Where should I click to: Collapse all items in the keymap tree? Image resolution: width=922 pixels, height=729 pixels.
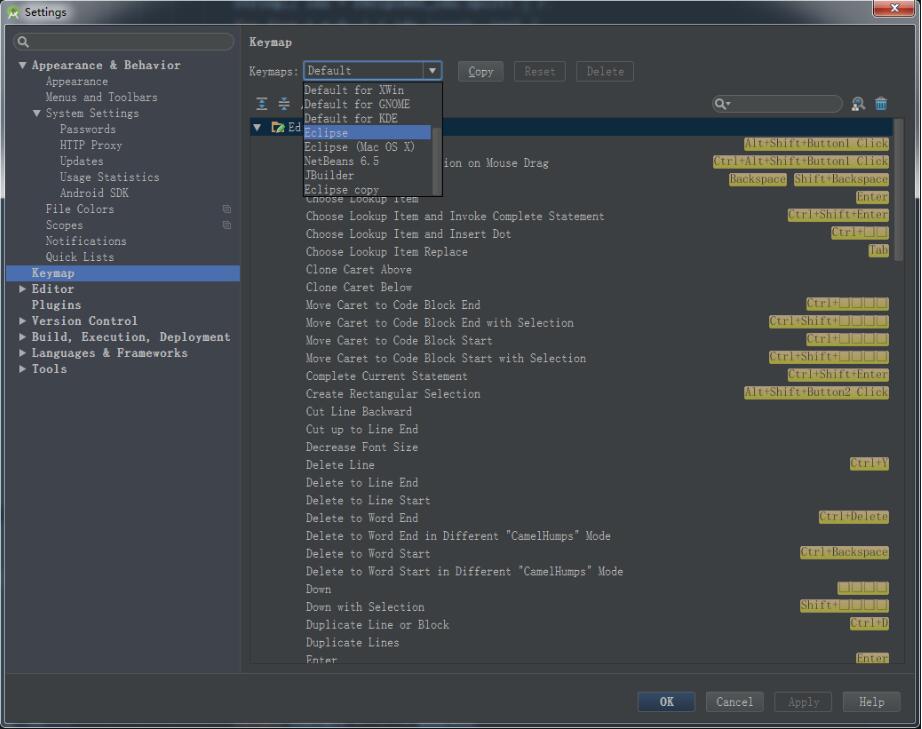point(284,103)
